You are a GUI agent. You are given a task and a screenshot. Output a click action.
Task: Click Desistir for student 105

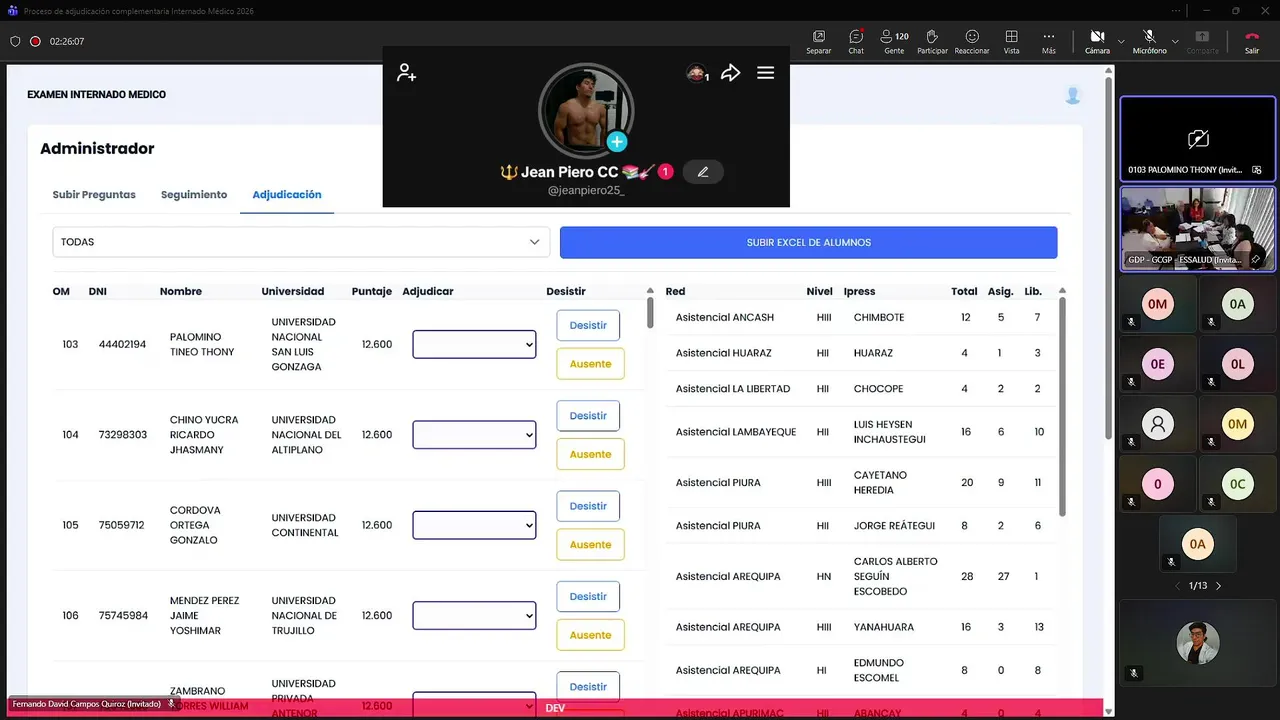point(588,506)
